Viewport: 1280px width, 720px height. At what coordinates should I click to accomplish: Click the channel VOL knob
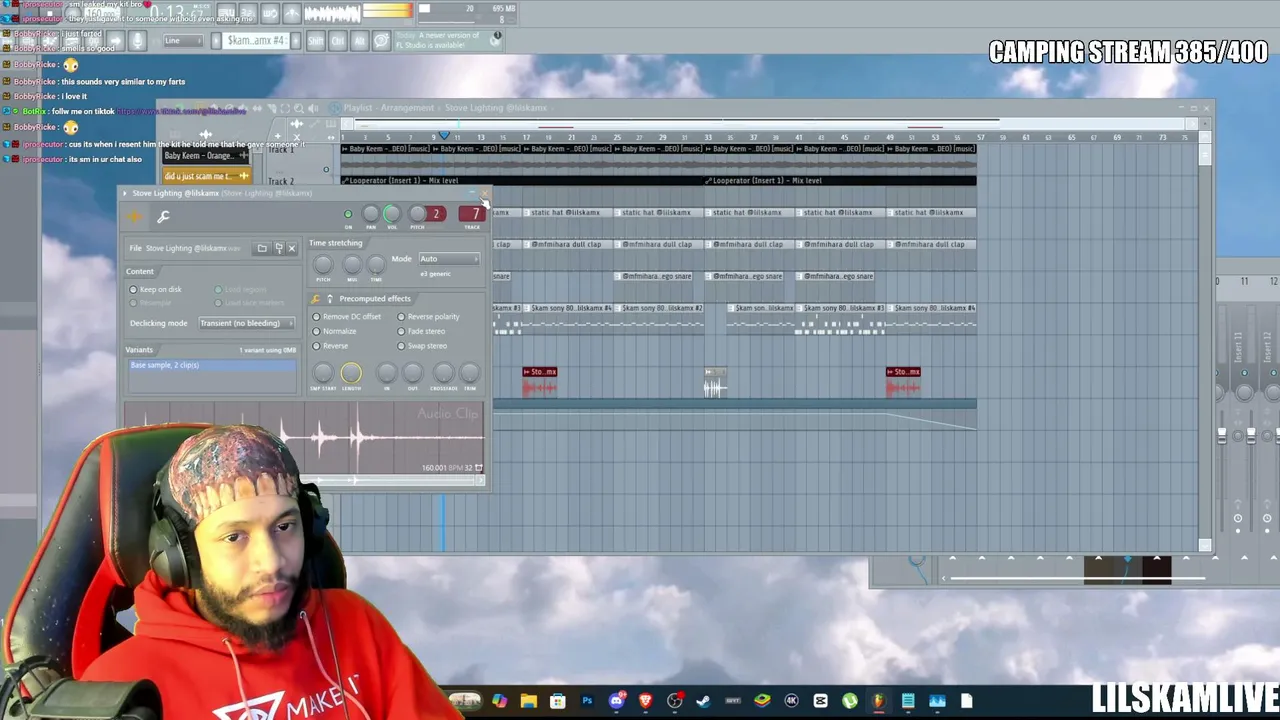tap(392, 214)
